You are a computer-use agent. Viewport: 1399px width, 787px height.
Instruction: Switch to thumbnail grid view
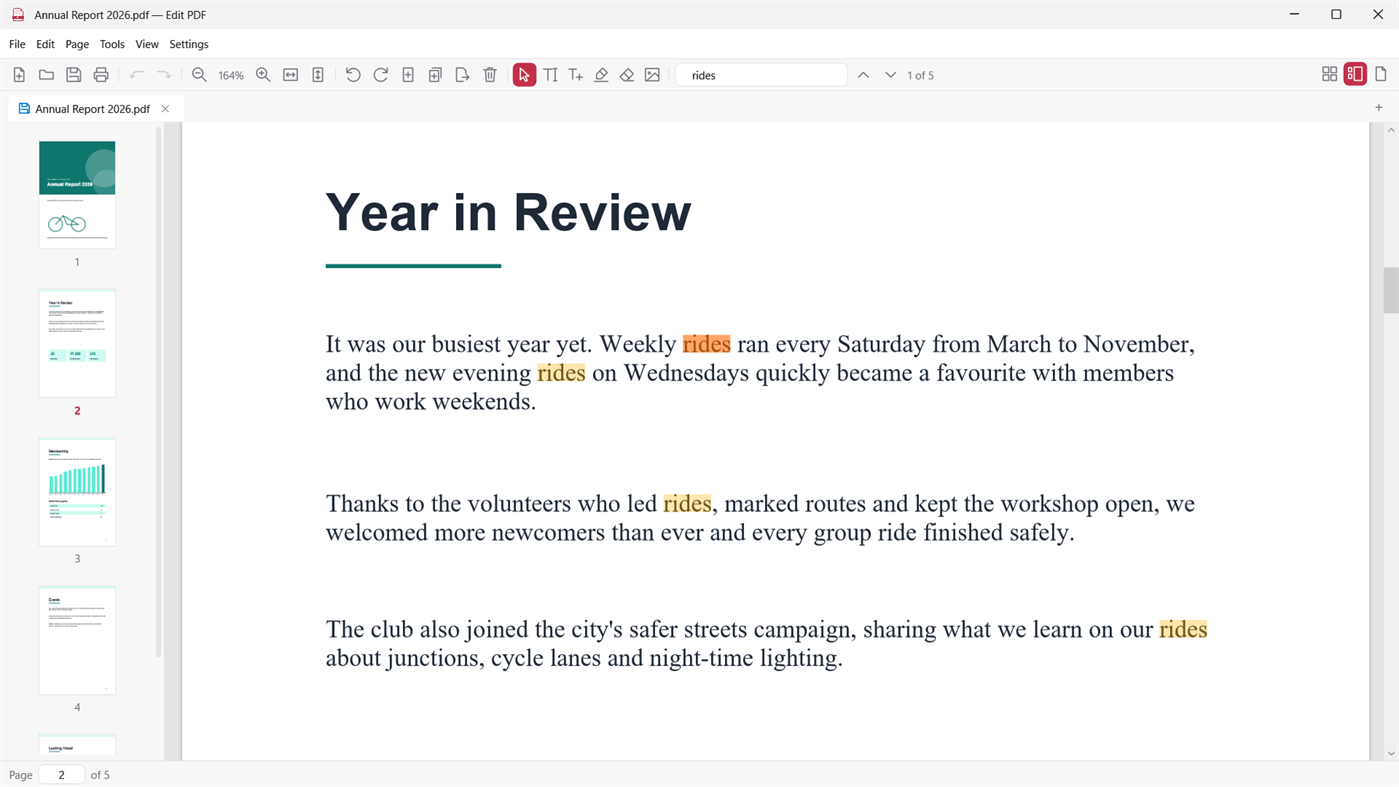coord(1330,74)
